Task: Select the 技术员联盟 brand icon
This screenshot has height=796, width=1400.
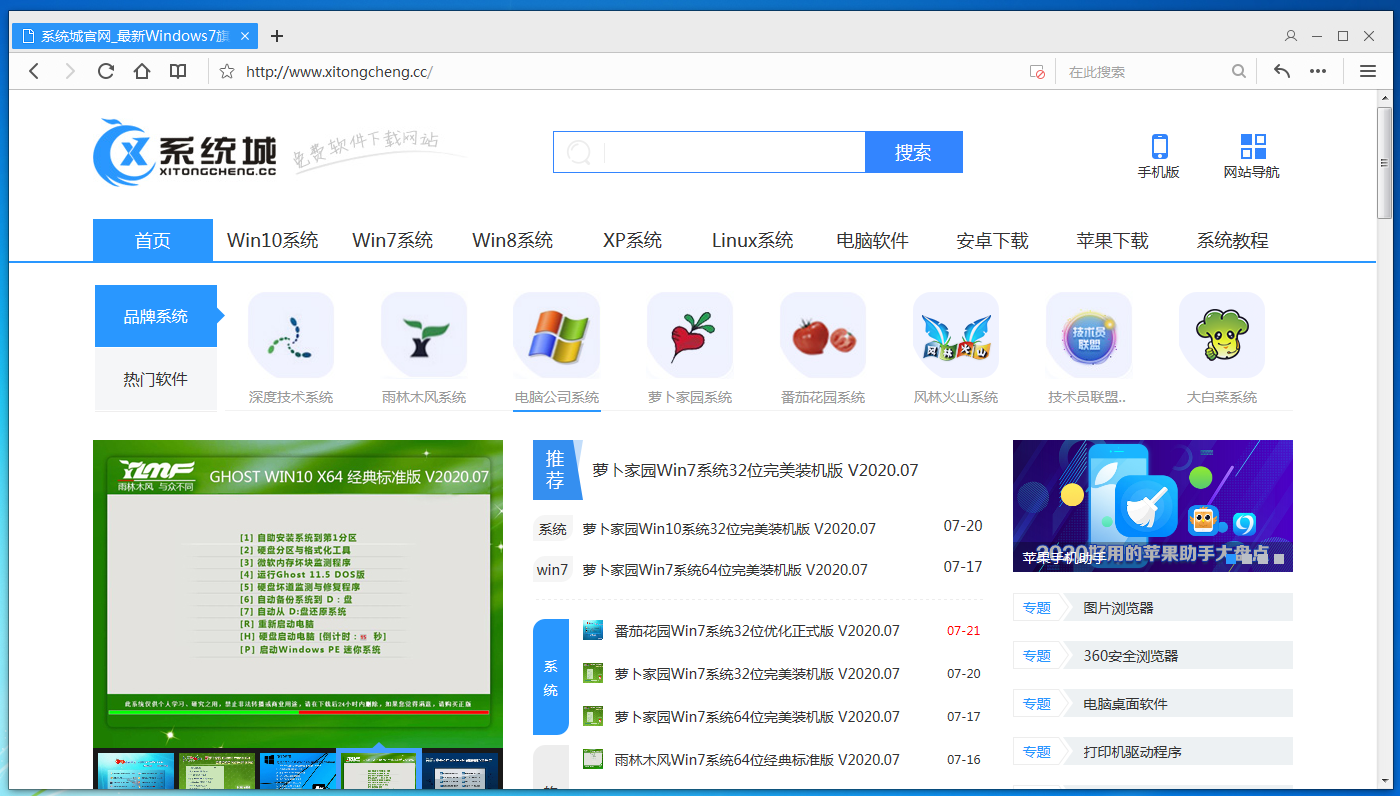Action: coord(1089,335)
